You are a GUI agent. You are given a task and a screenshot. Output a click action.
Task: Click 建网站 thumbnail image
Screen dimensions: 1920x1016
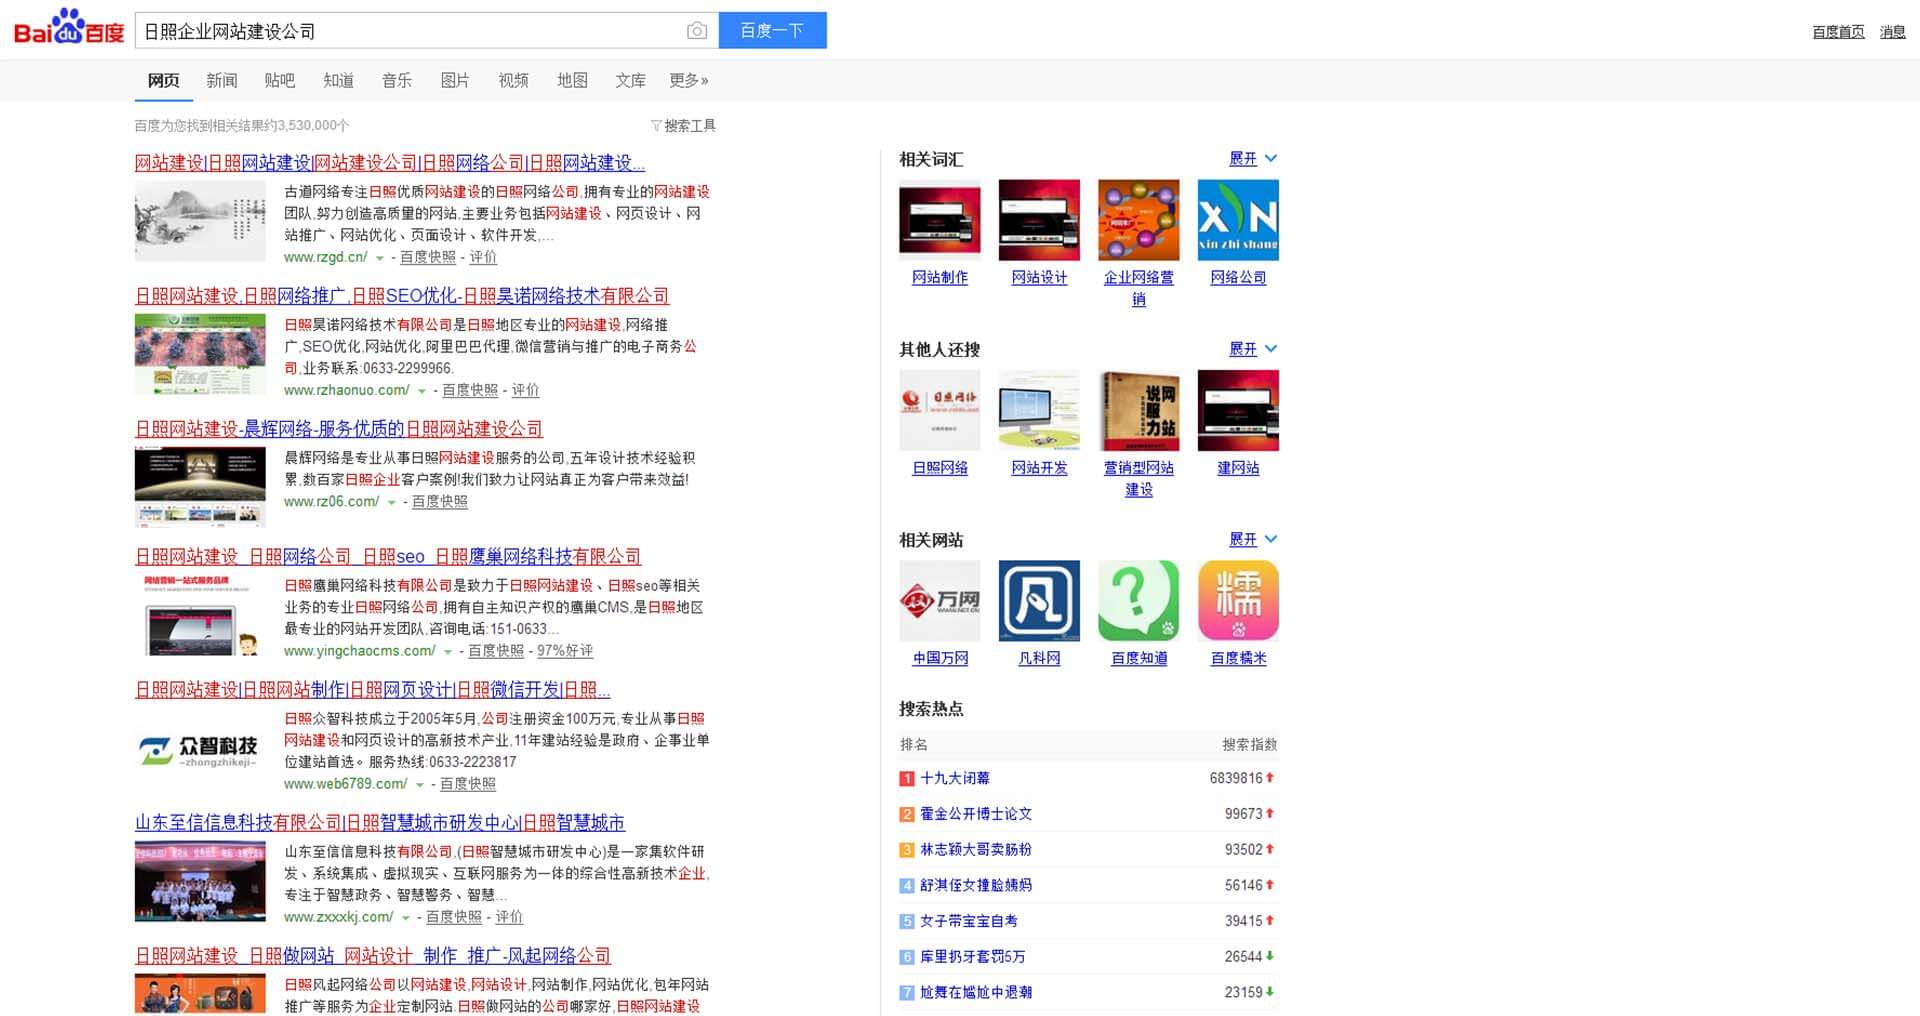[1238, 410]
